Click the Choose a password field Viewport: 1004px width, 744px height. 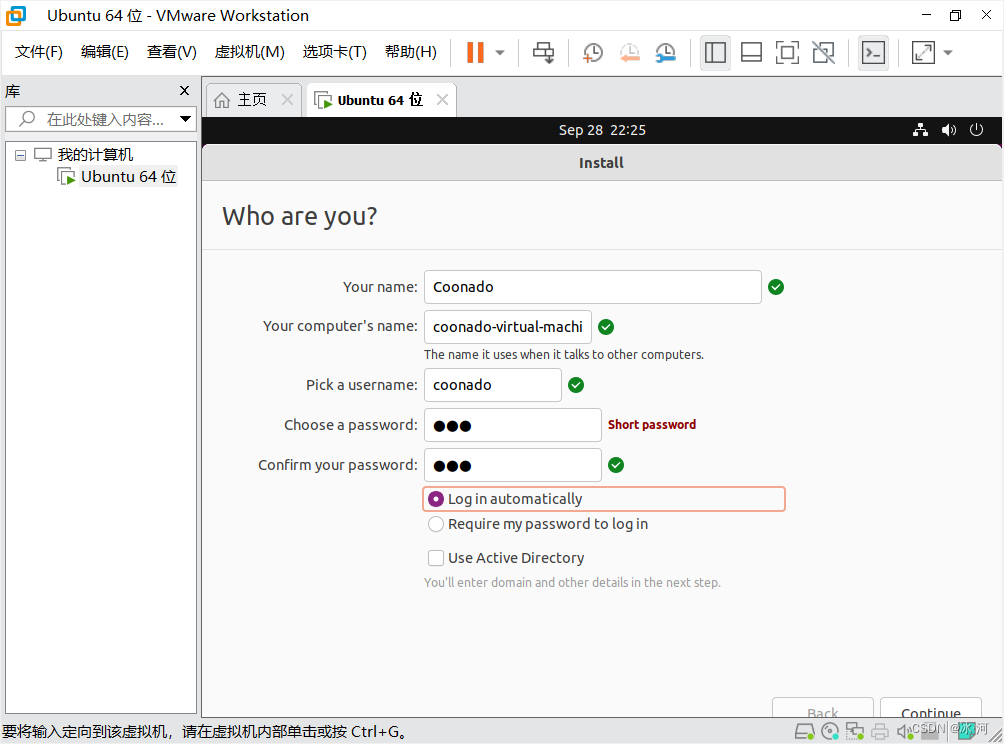coord(513,425)
